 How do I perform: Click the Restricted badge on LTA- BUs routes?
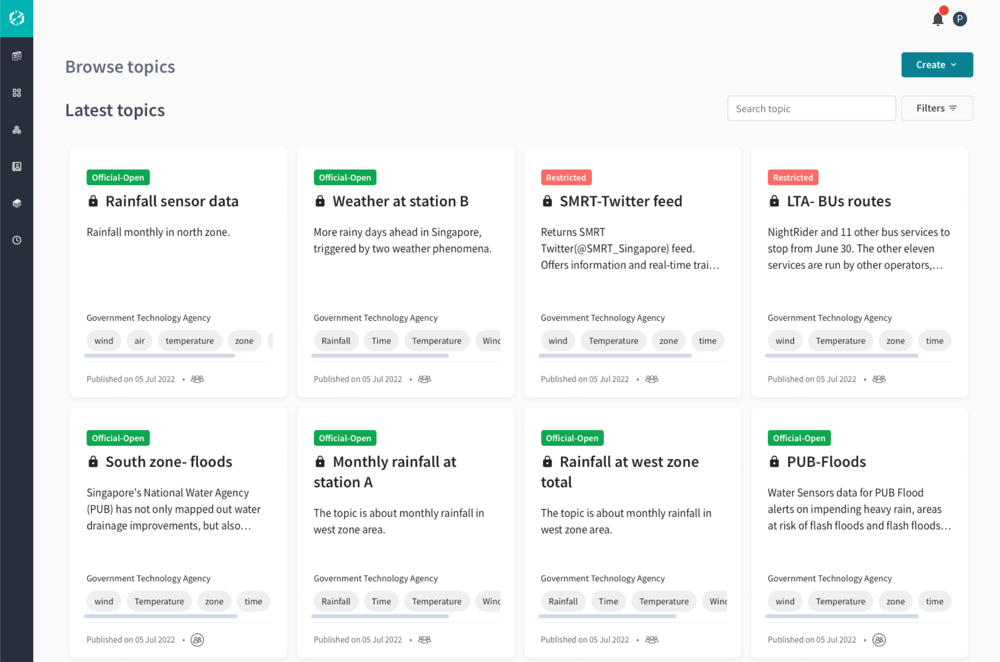click(792, 177)
